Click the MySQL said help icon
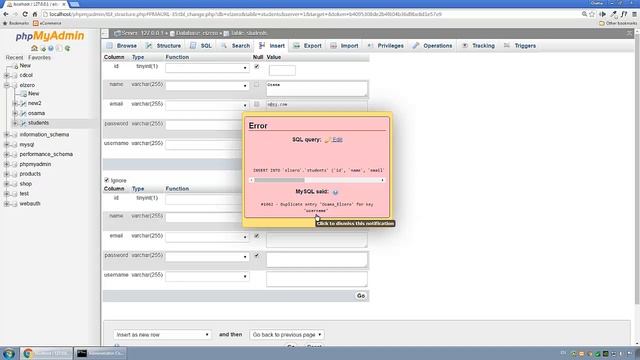Viewport: 640px width, 360px height. (x=335, y=192)
